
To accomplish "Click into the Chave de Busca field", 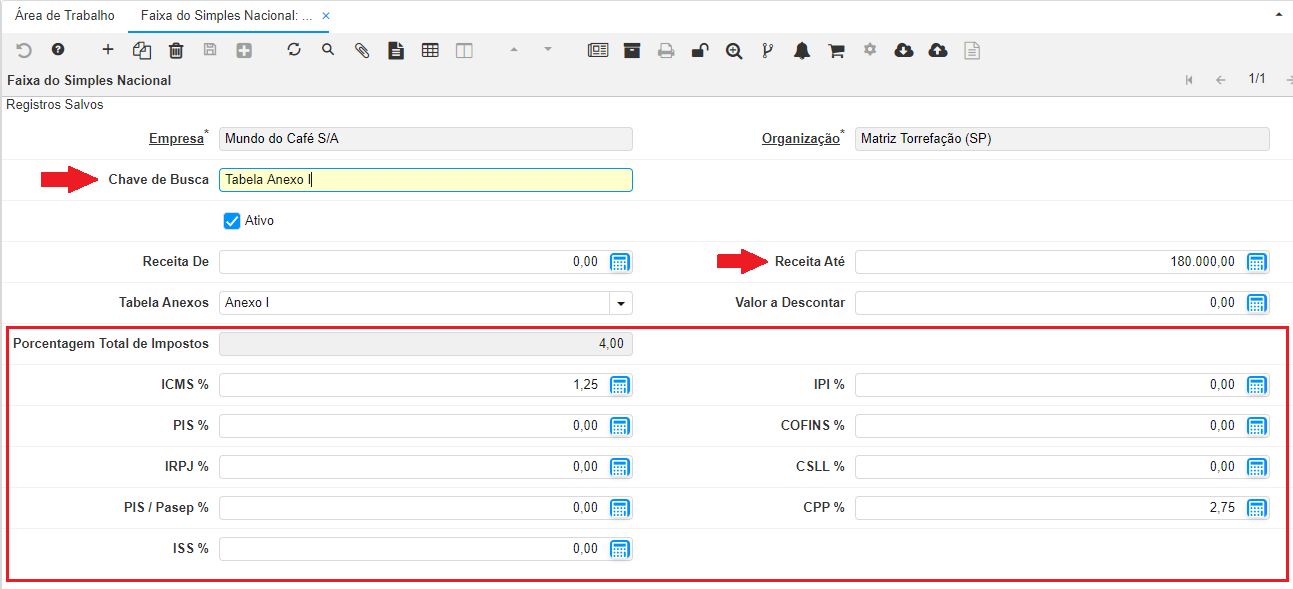I will 425,180.
